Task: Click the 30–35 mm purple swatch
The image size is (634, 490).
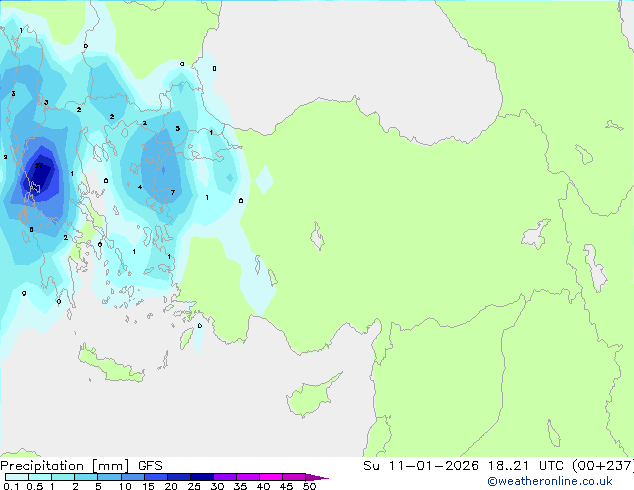Action: click(224, 477)
